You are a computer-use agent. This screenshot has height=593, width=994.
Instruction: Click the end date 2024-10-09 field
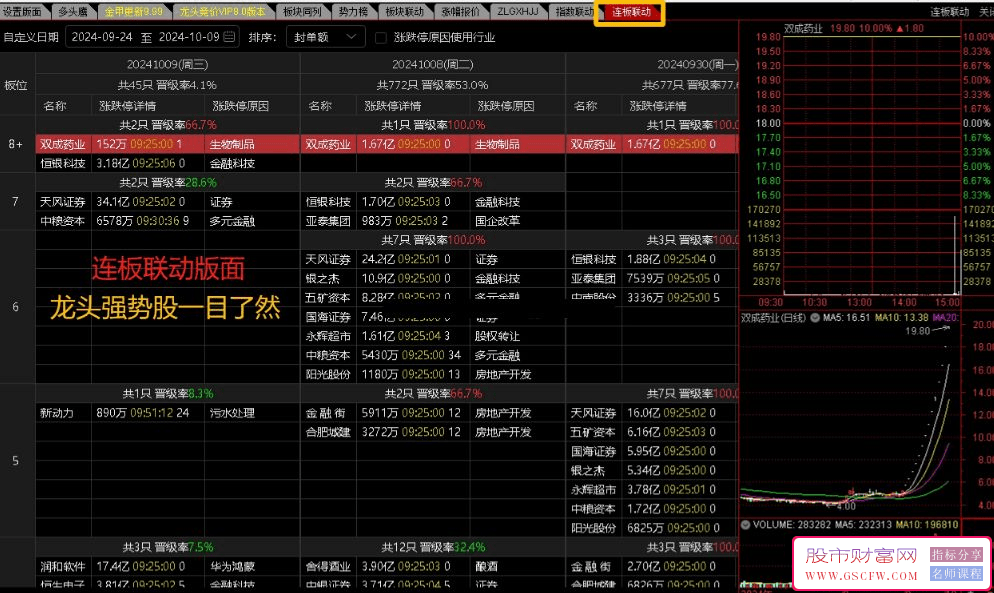189,37
